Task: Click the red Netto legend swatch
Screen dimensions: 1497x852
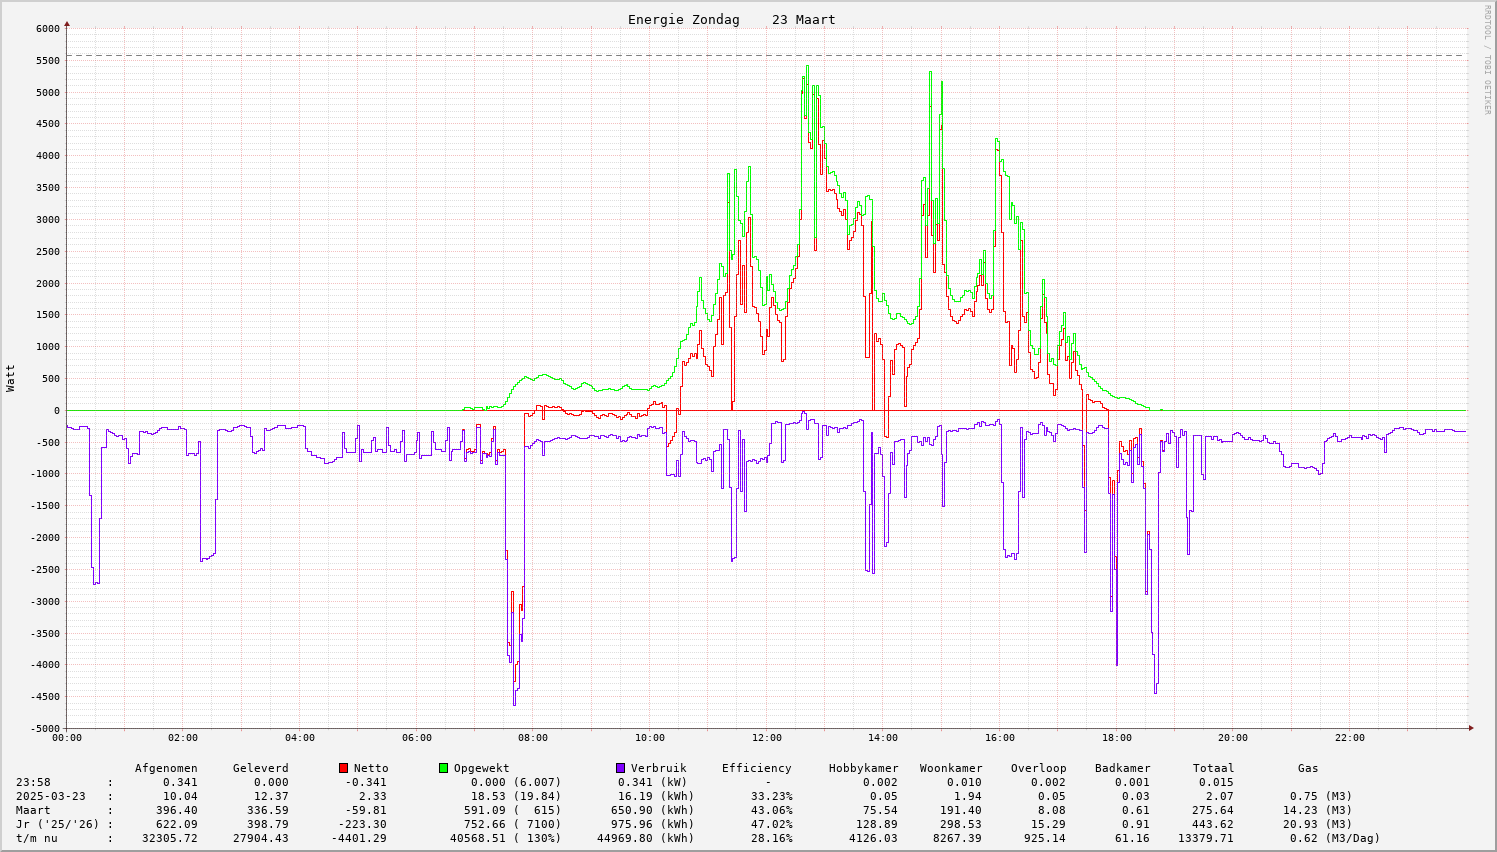Action: (344, 768)
